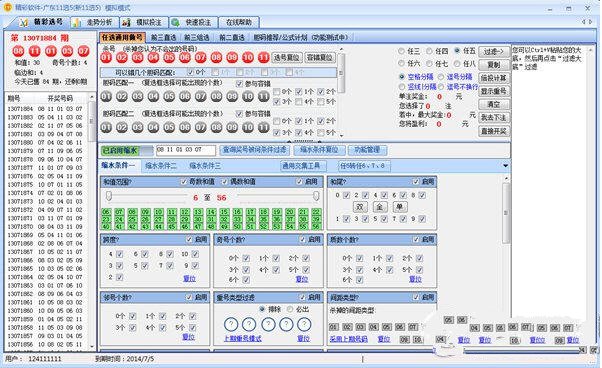The width and height of the screenshot is (602, 368).
Task: Pick gray ball 09 in 胆码匹配二 row
Action: [x=232, y=127]
